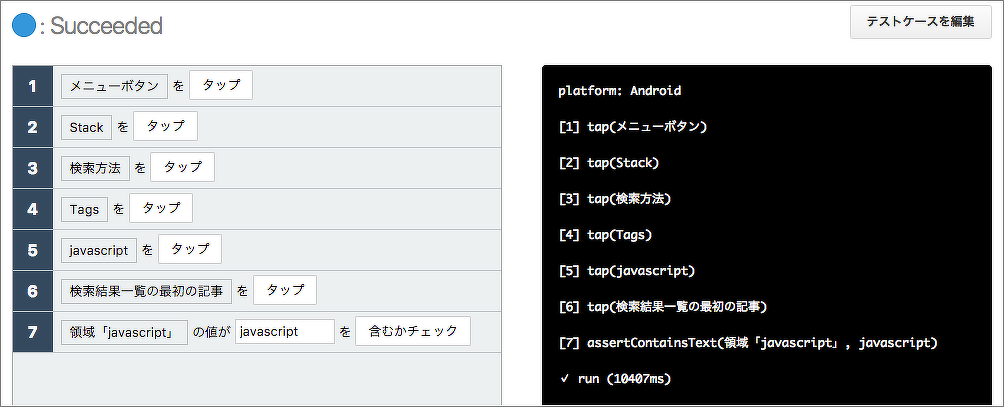The height and width of the screenshot is (407, 1004).
Task: Select the メニューボタン element in step 1
Action: 114,86
